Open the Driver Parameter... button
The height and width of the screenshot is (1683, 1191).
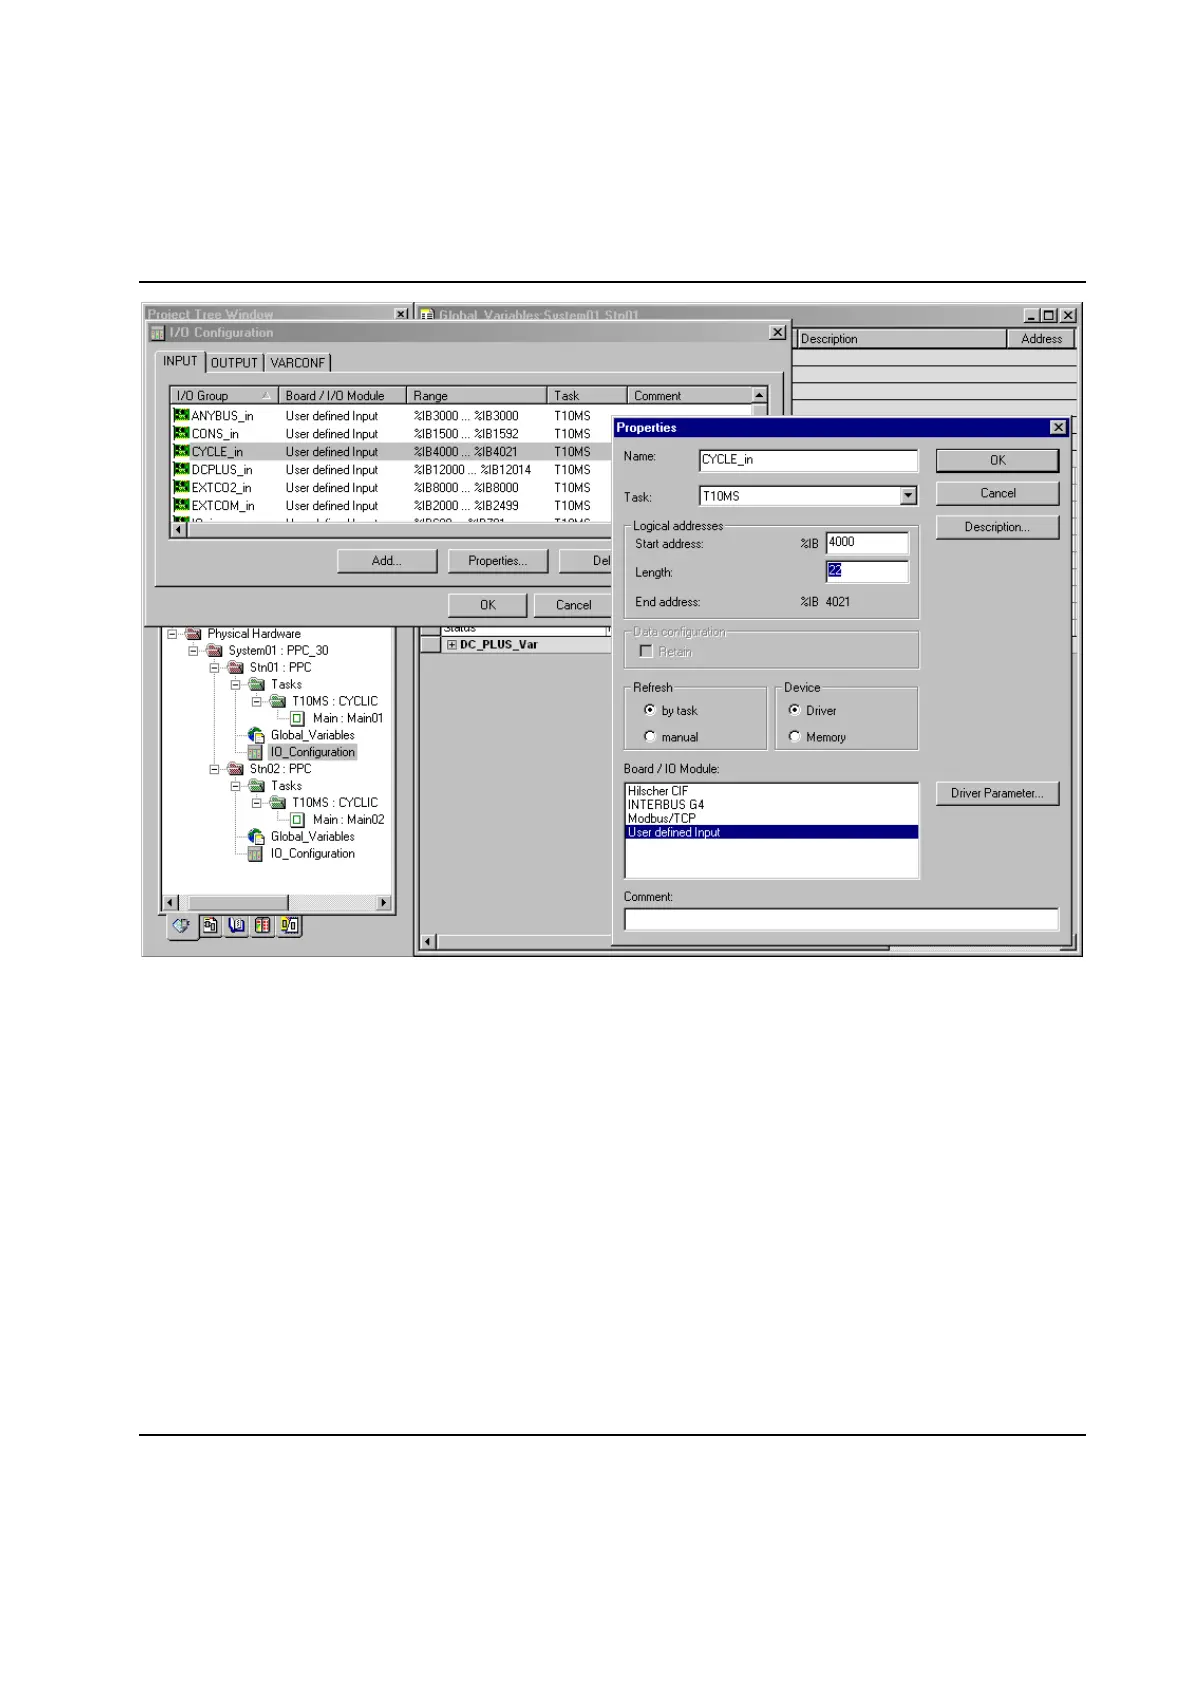click(997, 793)
